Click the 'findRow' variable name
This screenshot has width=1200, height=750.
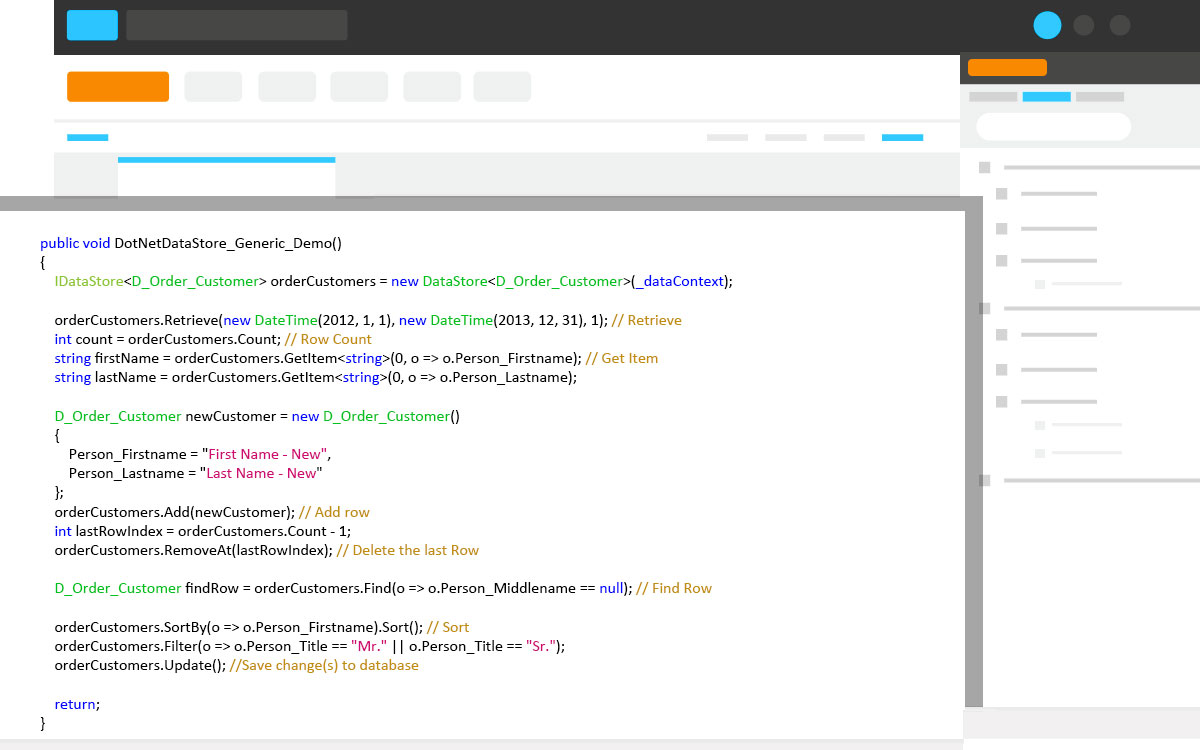click(x=212, y=588)
